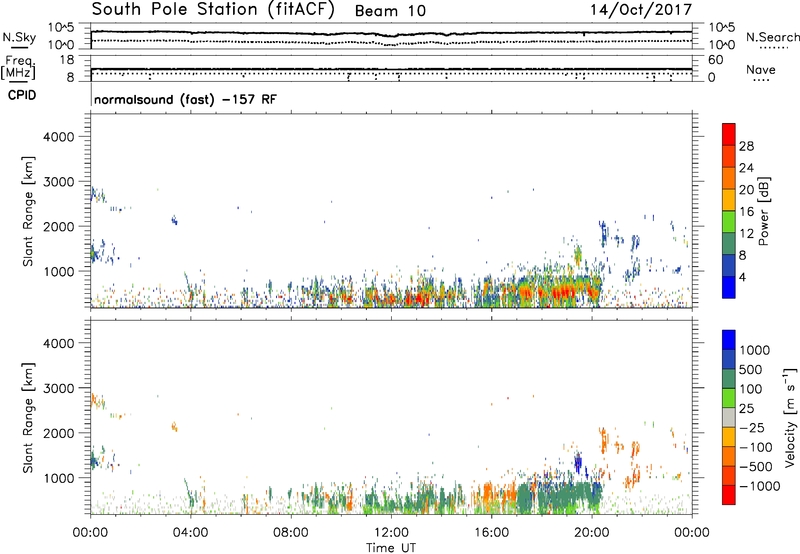Viewport: 800px width, 554px height.
Task: Click the 'CPID' label
Action: (22, 95)
